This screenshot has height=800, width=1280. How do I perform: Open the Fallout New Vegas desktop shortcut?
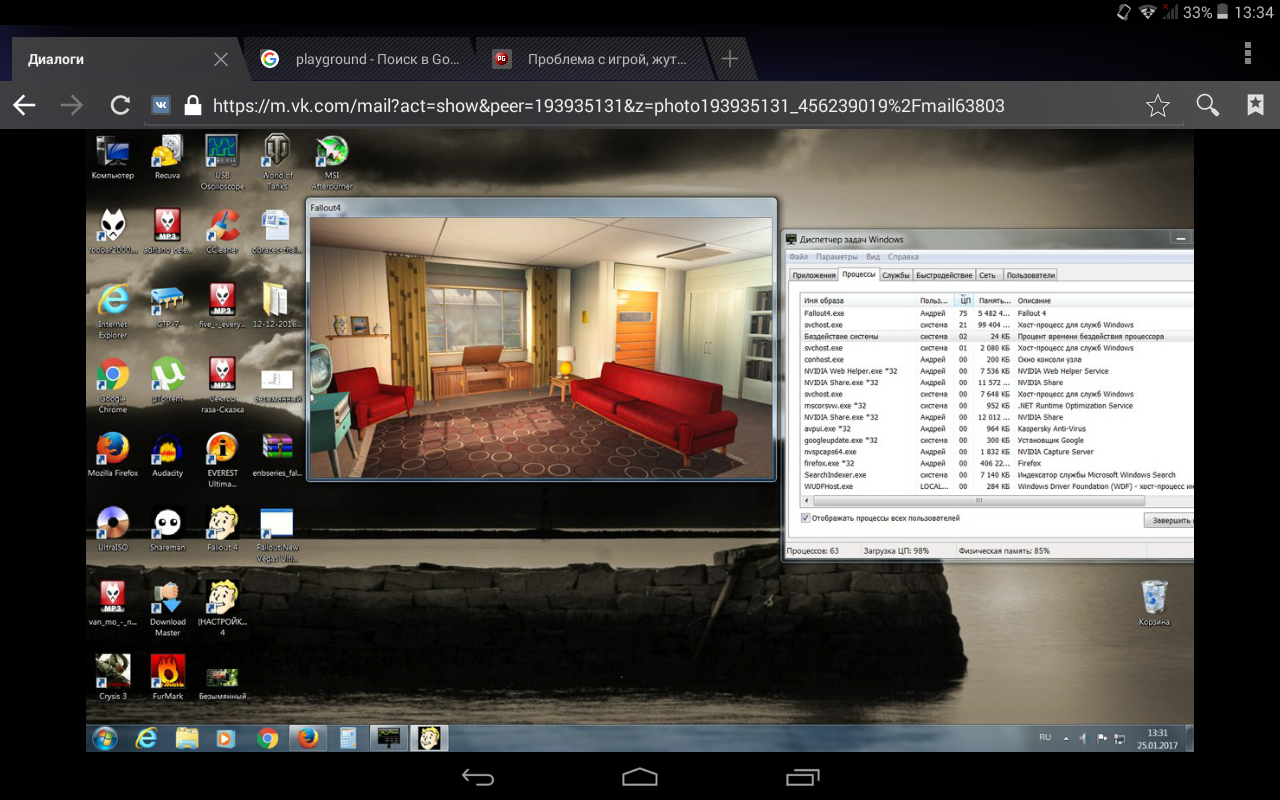point(277,535)
